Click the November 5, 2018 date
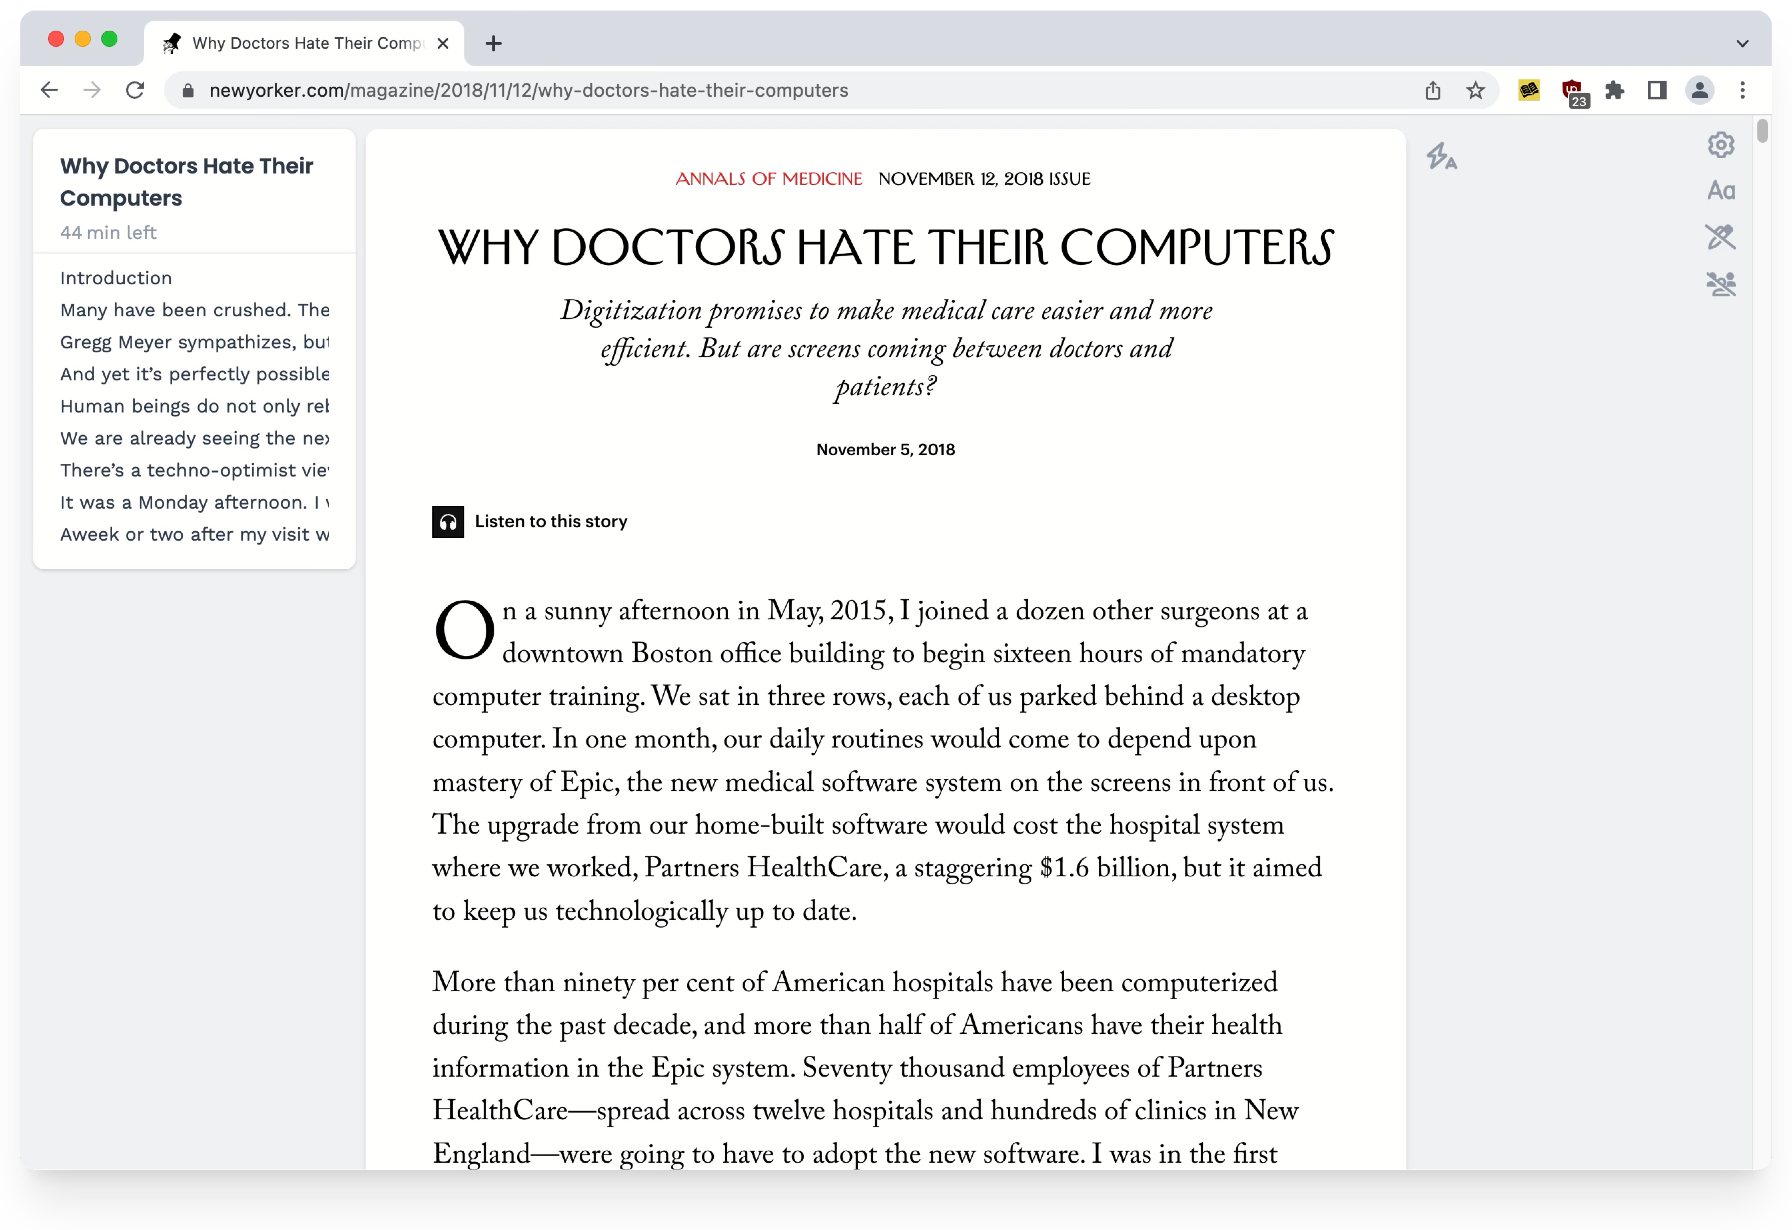Viewport: 1792px width, 1230px height. click(886, 450)
